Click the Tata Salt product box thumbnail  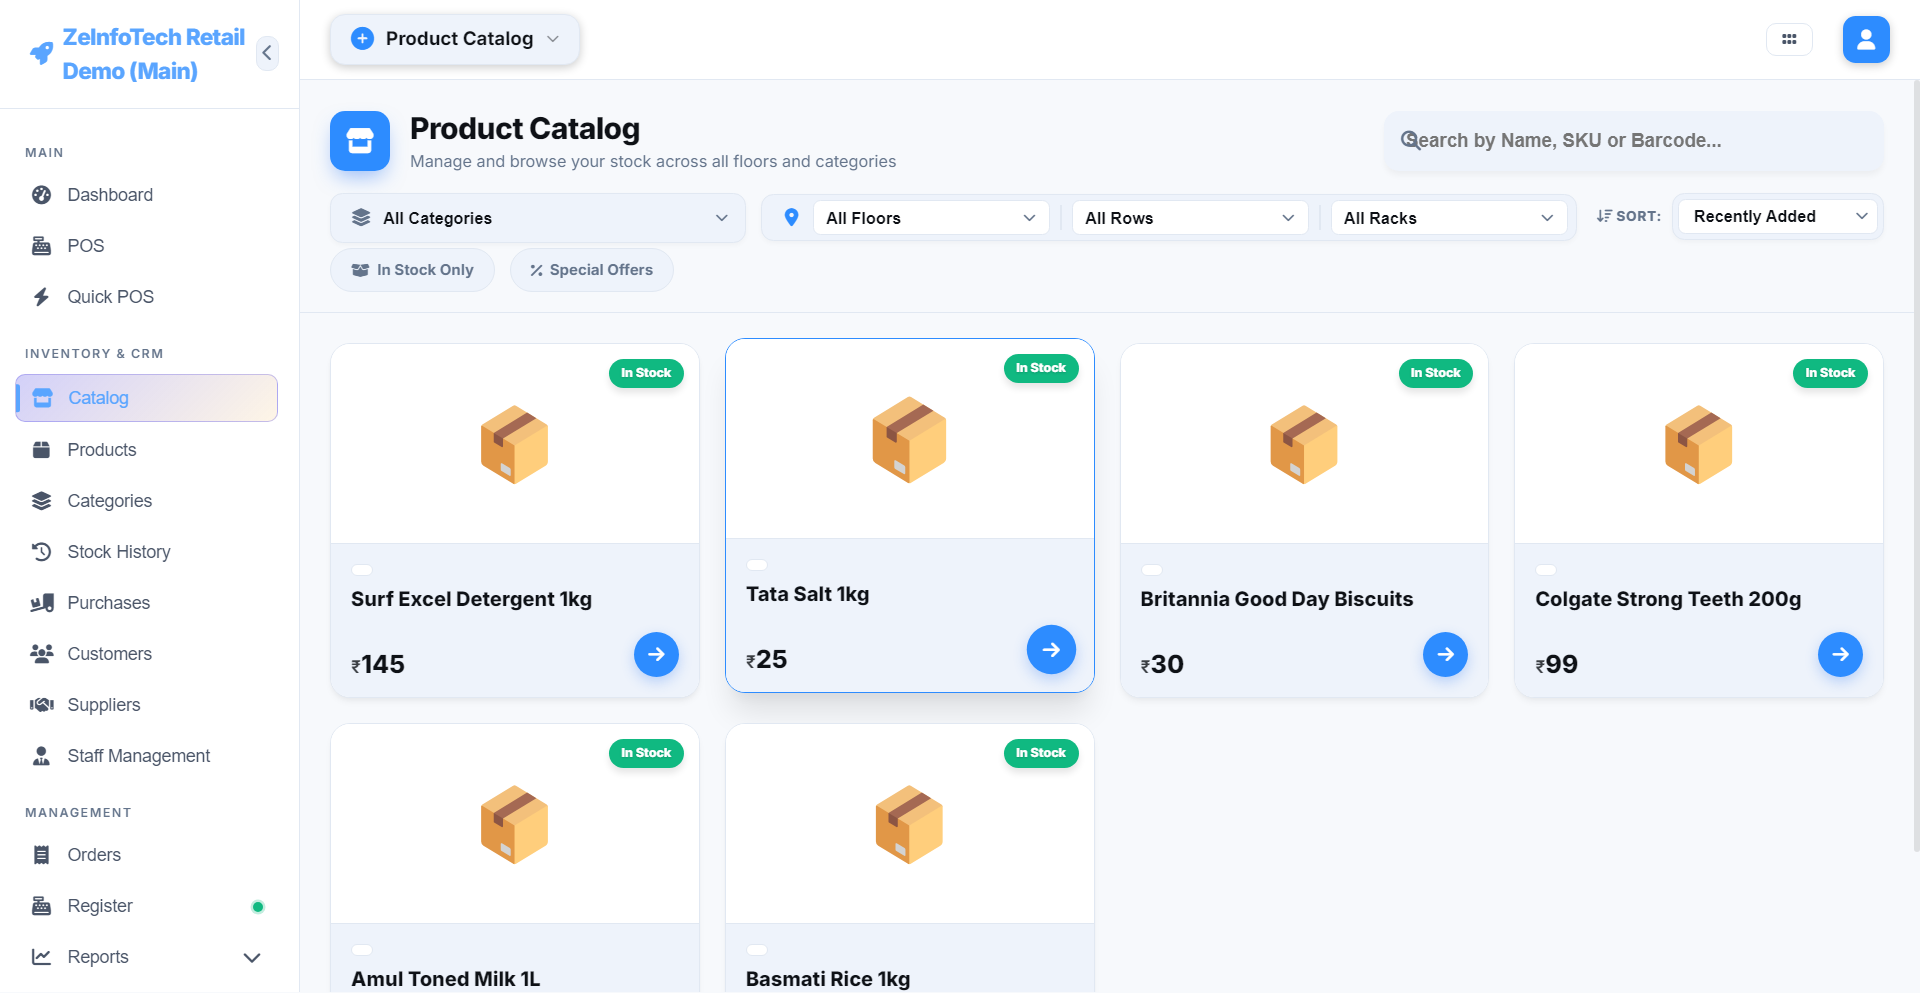tap(909, 440)
